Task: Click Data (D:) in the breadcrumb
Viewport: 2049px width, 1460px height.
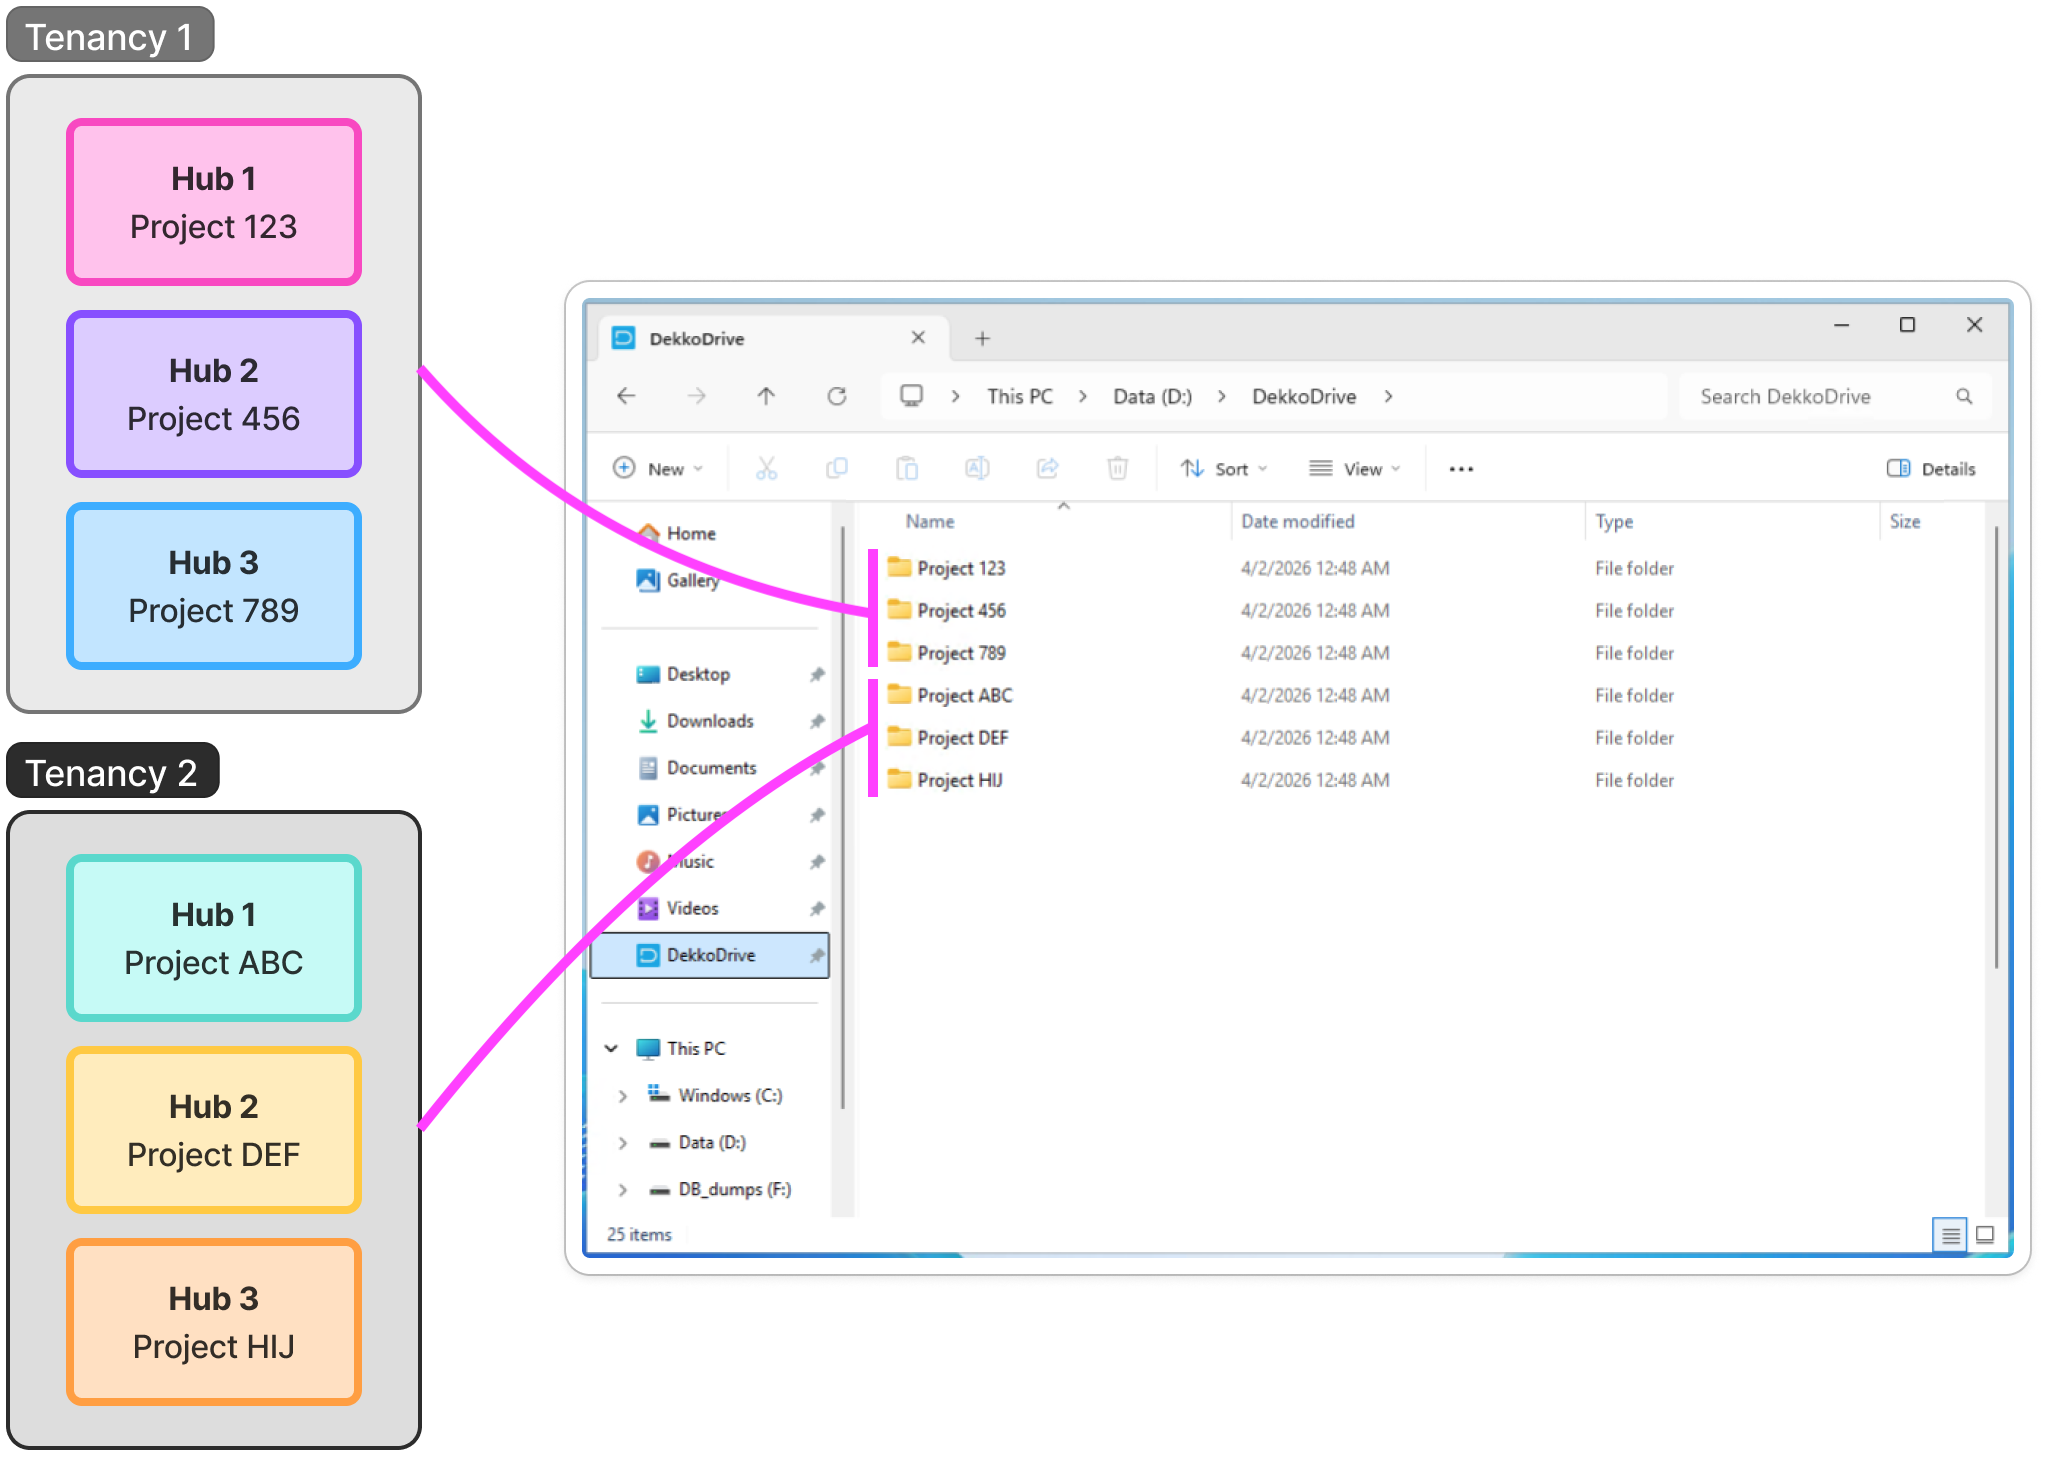Action: click(x=1152, y=396)
